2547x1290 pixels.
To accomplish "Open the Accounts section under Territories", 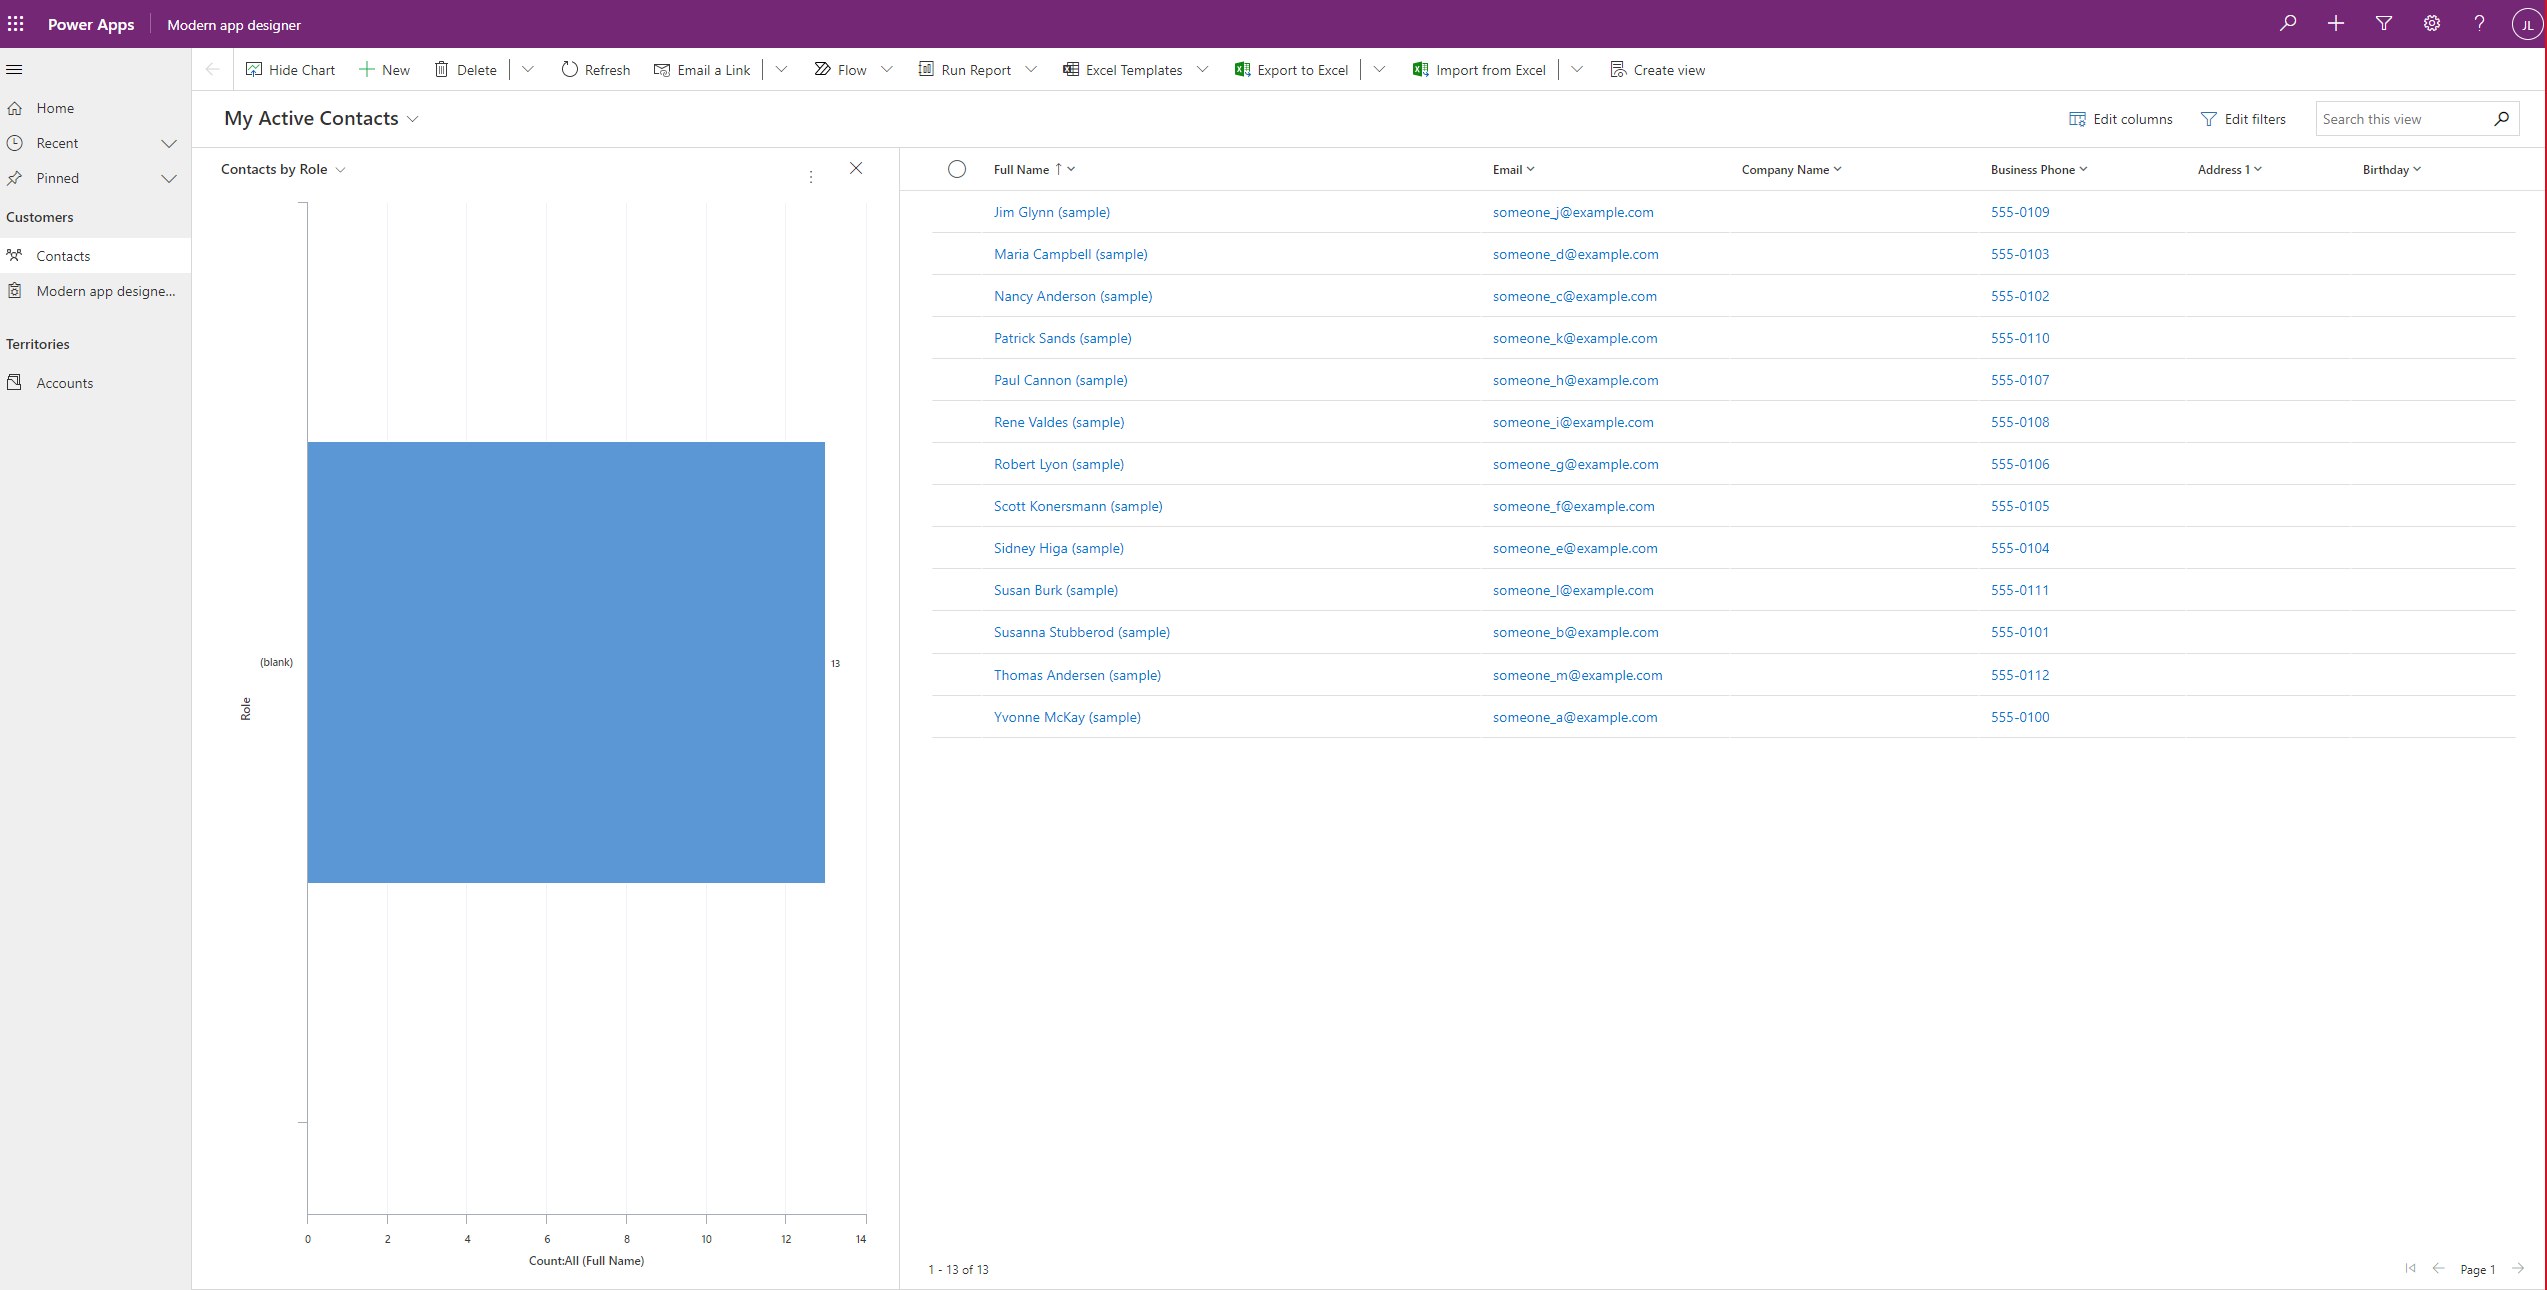I will click(64, 382).
